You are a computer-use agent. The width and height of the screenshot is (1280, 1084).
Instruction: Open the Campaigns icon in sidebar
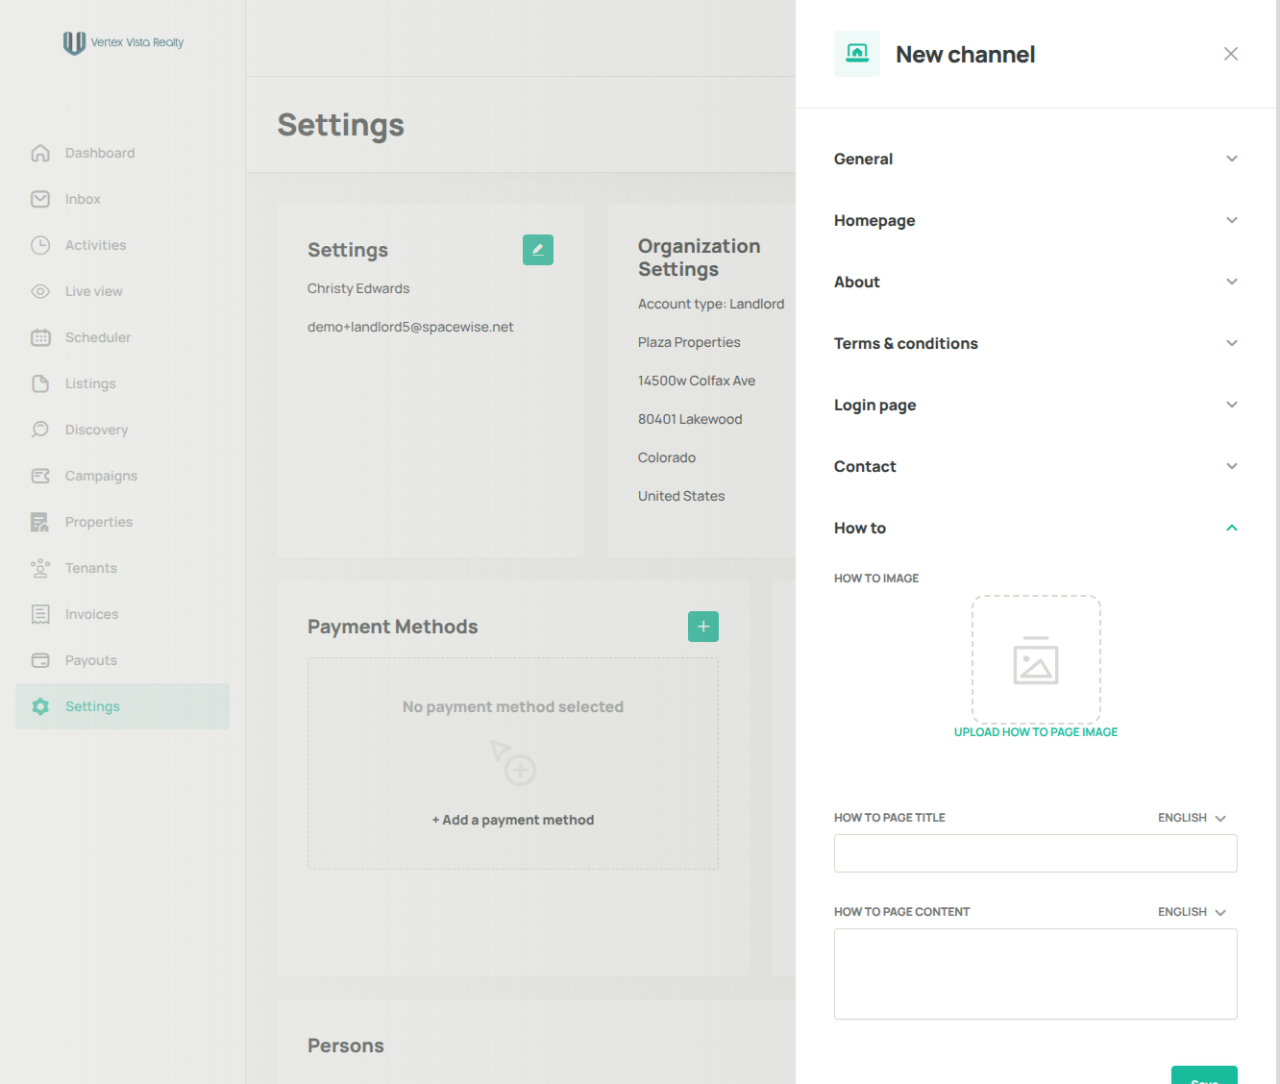(40, 476)
